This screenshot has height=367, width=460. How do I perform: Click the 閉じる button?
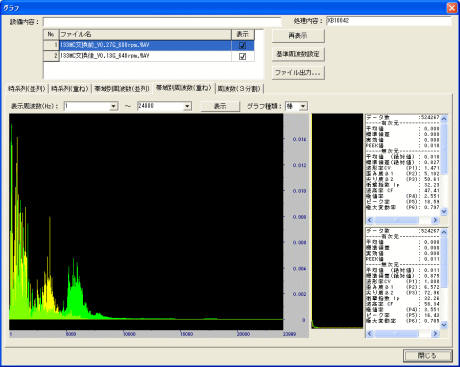point(428,356)
